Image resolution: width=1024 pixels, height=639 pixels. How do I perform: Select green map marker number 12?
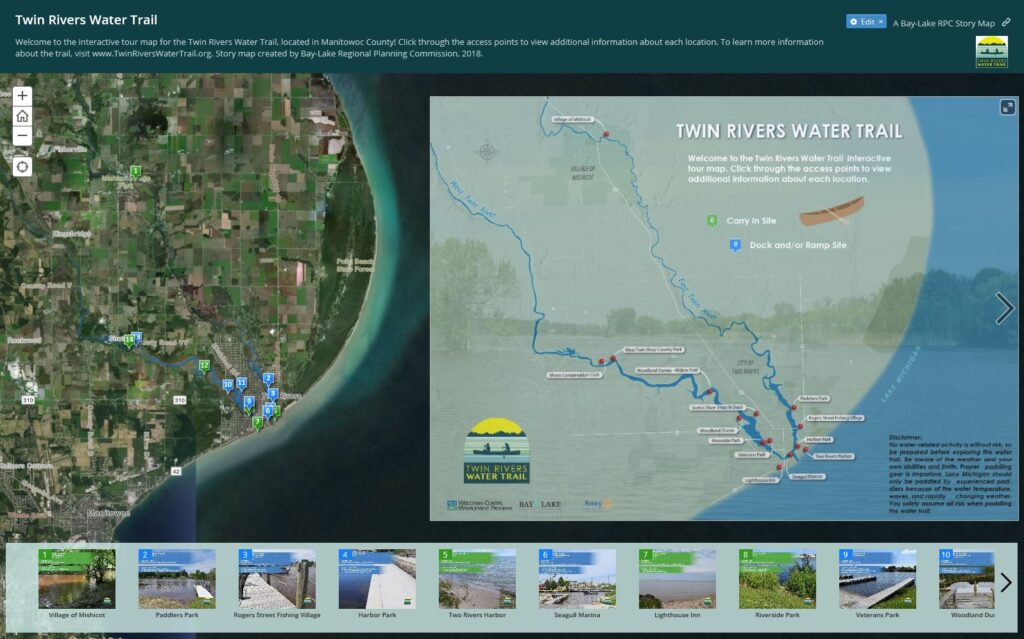[204, 366]
